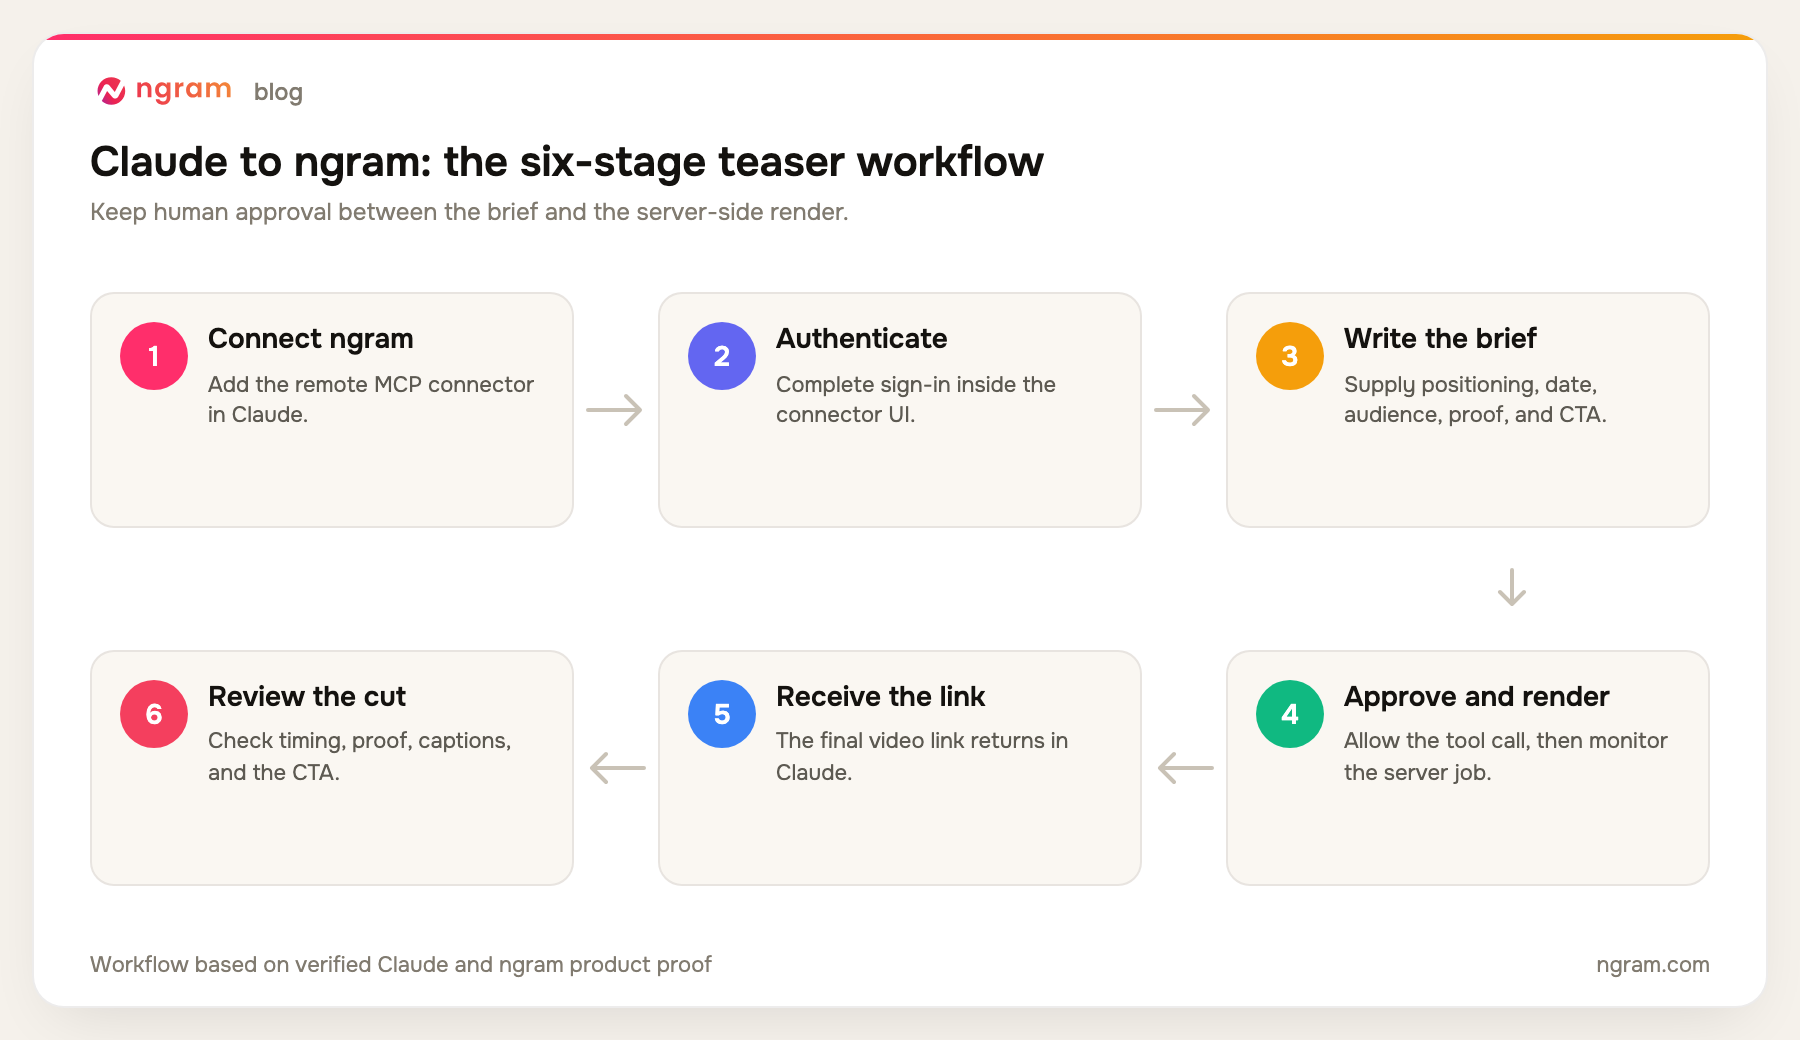Image resolution: width=1800 pixels, height=1040 pixels.
Task: Click text Add the remote MCP connector
Action: pyautogui.click(x=371, y=399)
